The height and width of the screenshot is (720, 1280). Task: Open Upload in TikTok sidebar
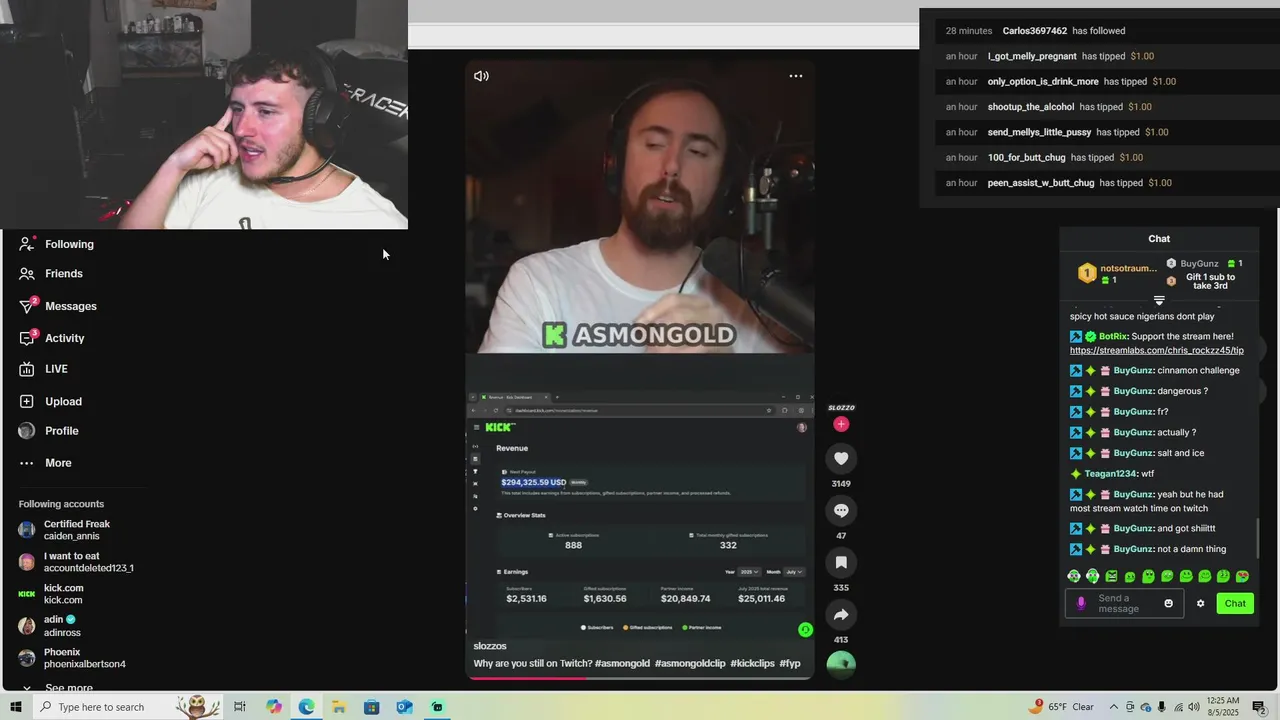(50, 401)
